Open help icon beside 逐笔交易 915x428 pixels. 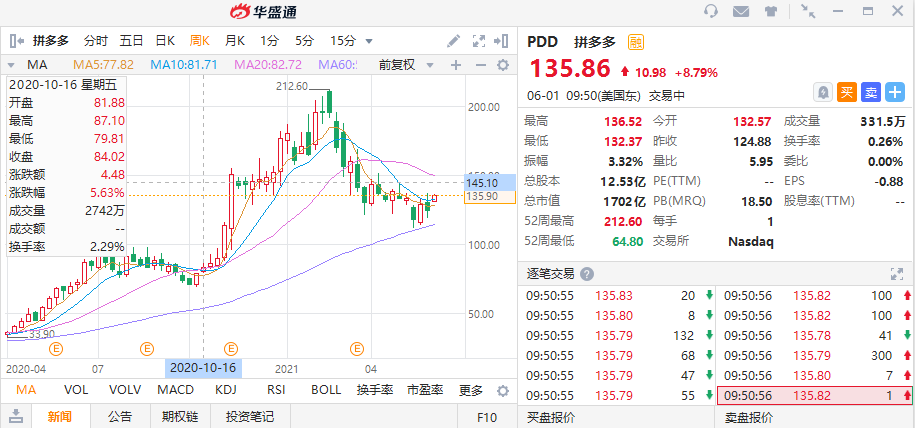click(x=587, y=274)
